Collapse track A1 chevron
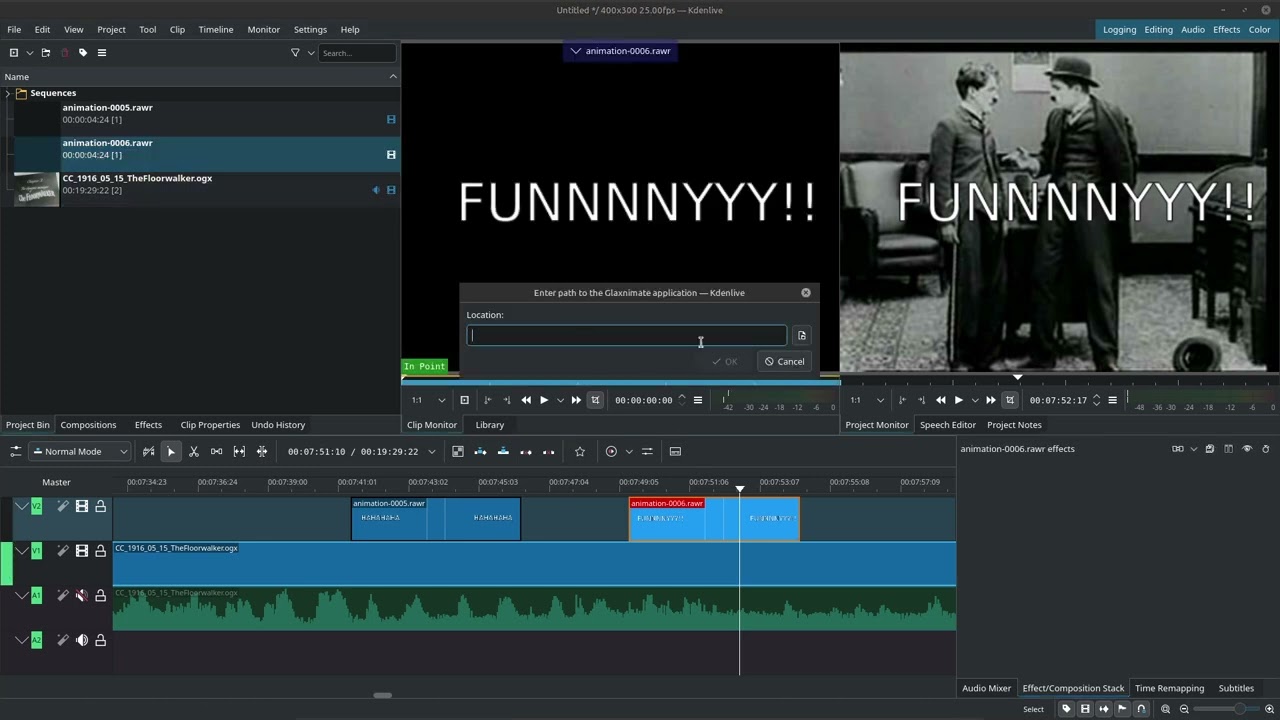Screen dimensions: 1280x720 pos(20,596)
